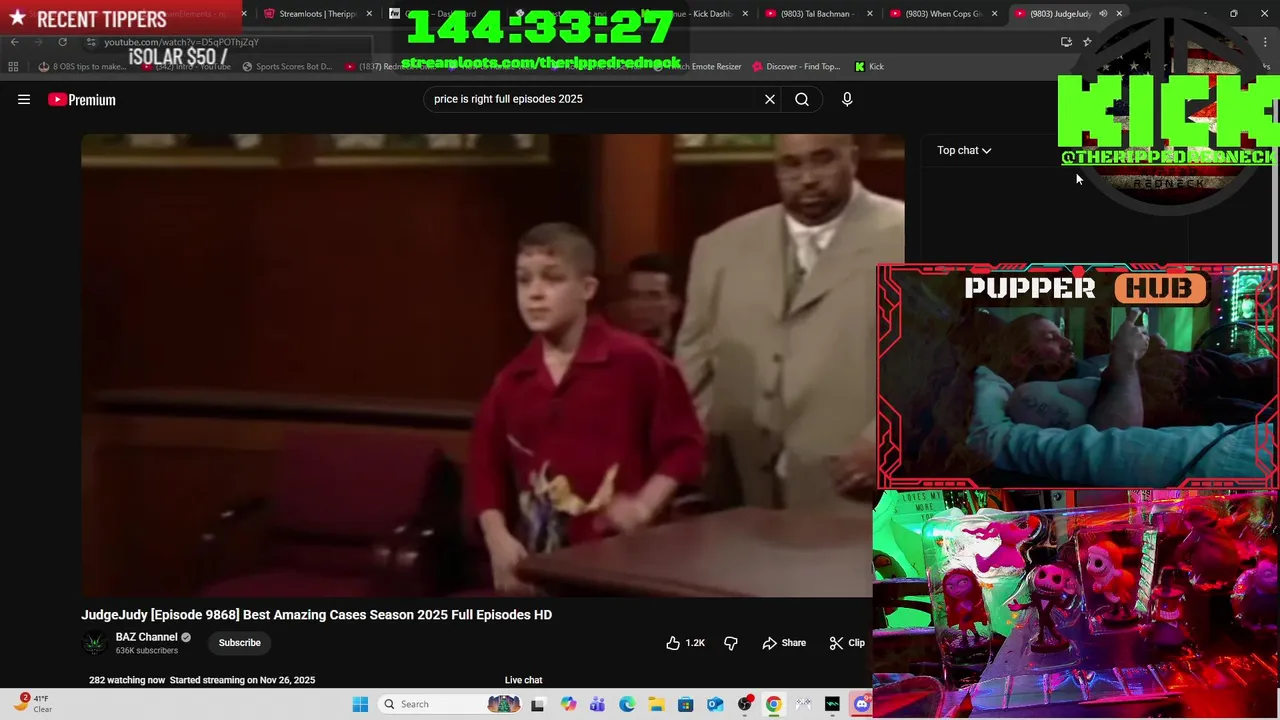Screen dimensions: 1280x720
Task: Open Windows Start menu
Action: tap(360, 704)
